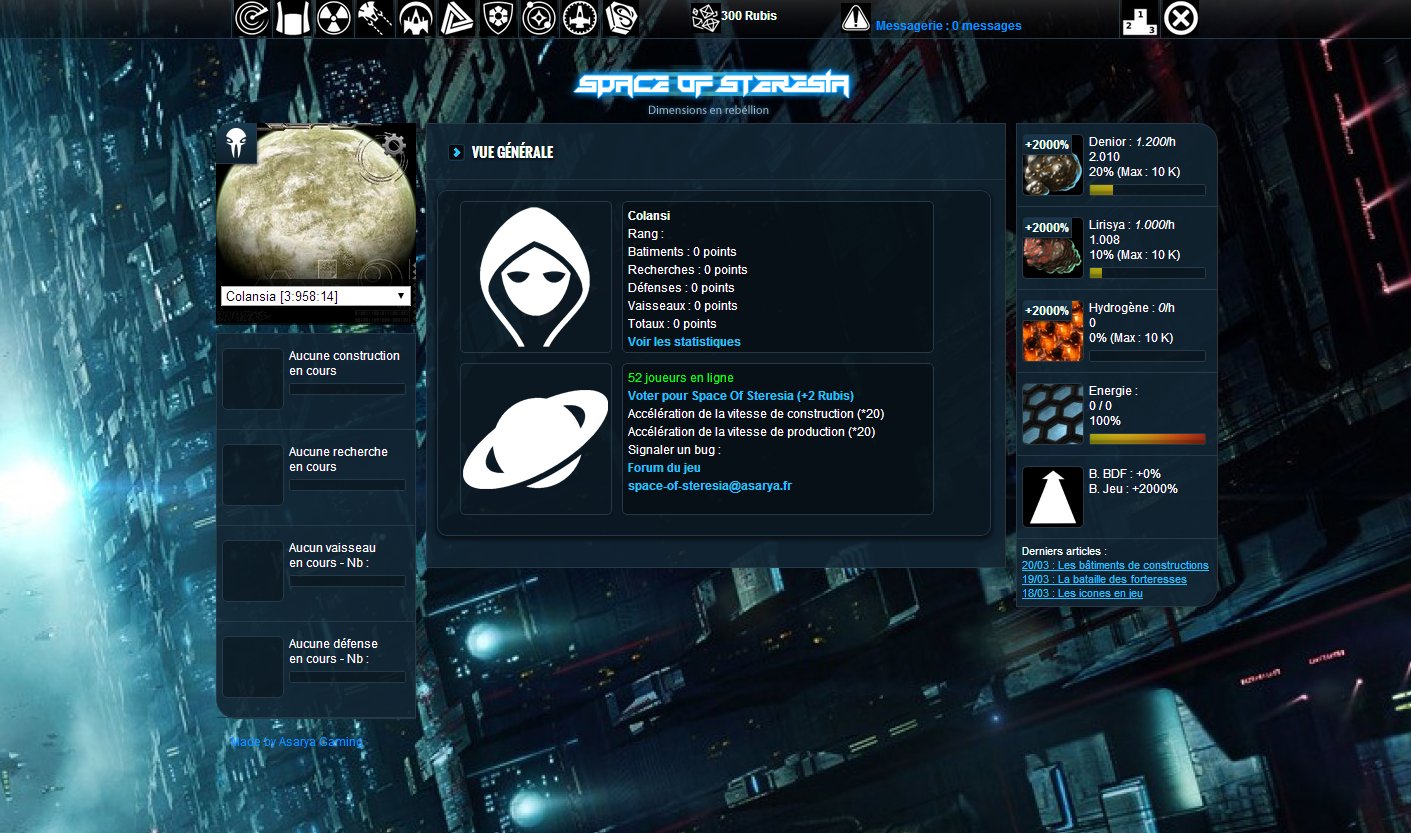The height and width of the screenshot is (833, 1411).
Task: Click the 300 Rubis text
Action: click(749, 16)
